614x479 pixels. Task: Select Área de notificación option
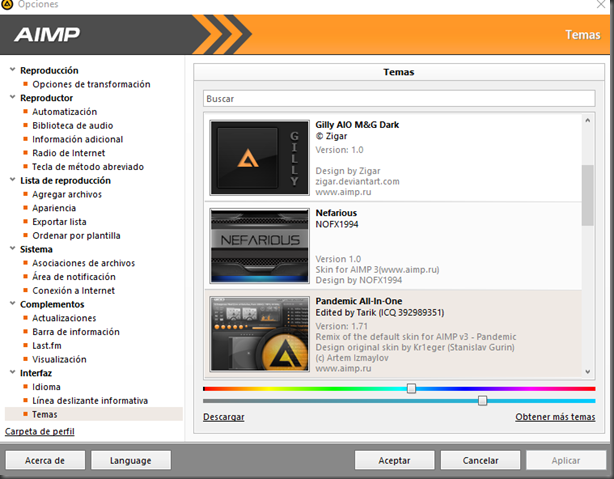pos(74,277)
